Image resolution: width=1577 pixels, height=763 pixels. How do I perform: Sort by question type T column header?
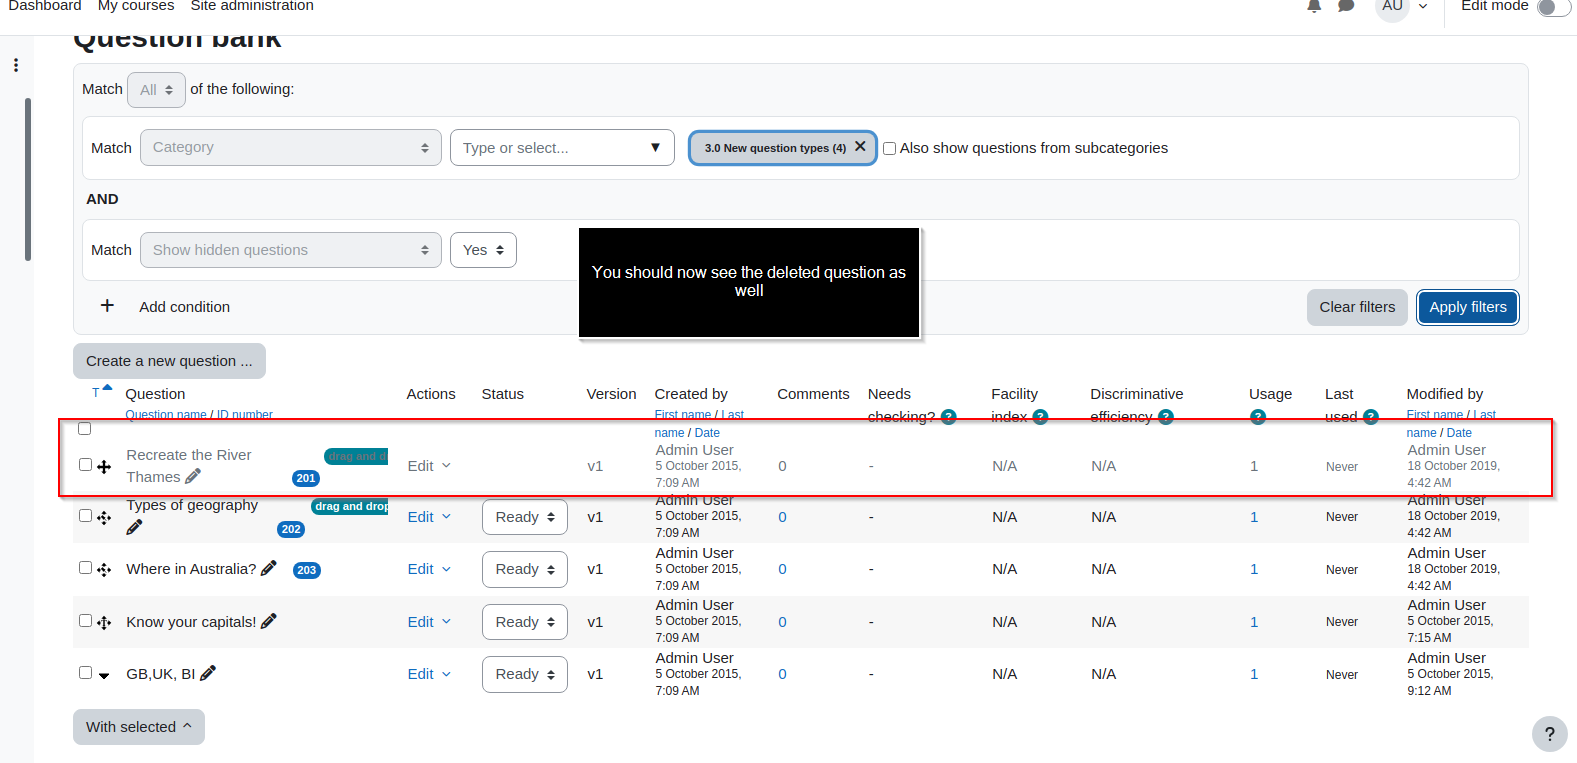click(x=96, y=393)
